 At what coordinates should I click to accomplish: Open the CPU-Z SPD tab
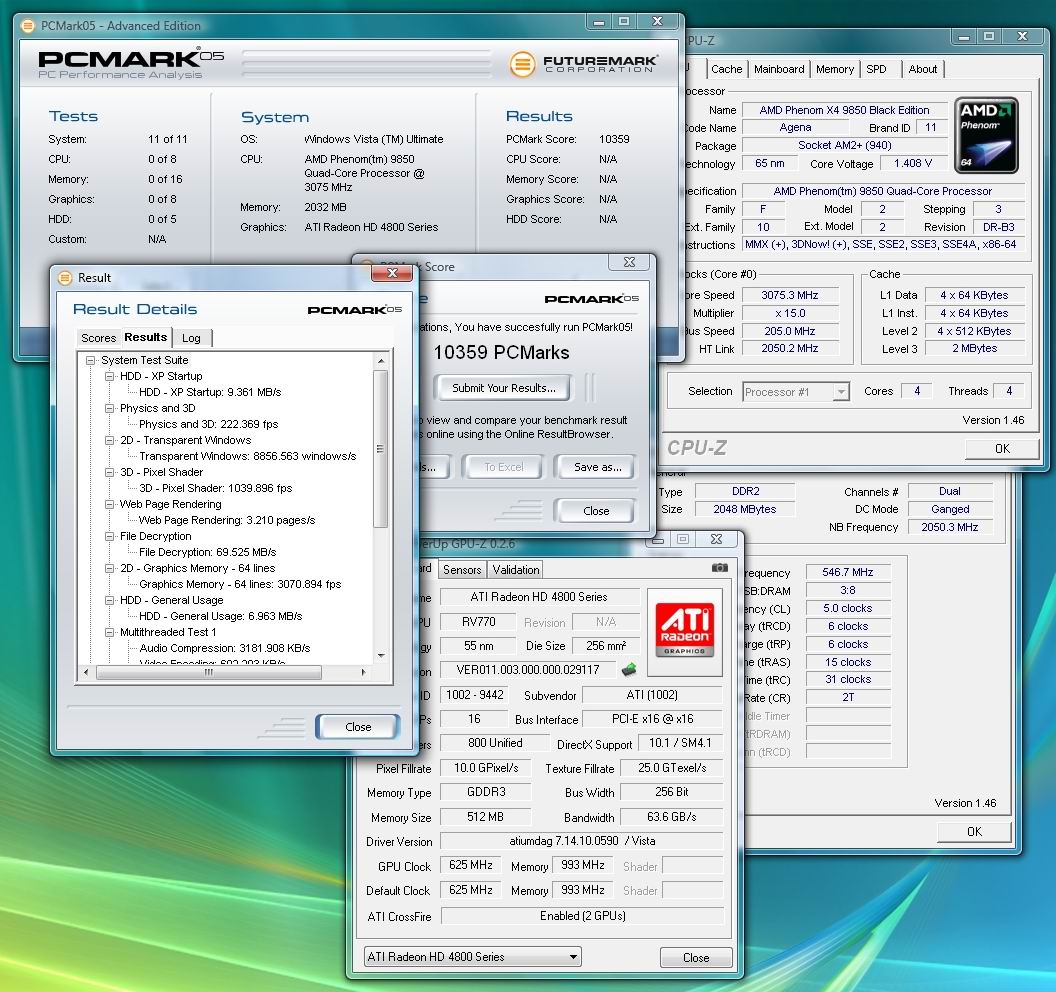(x=876, y=69)
